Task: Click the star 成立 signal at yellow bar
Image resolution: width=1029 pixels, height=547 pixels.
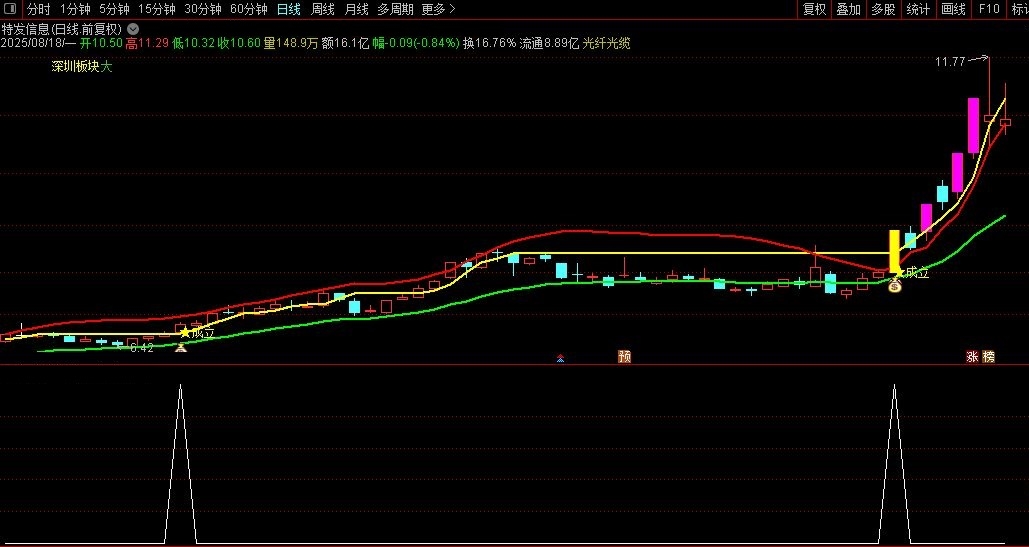Action: click(912, 273)
